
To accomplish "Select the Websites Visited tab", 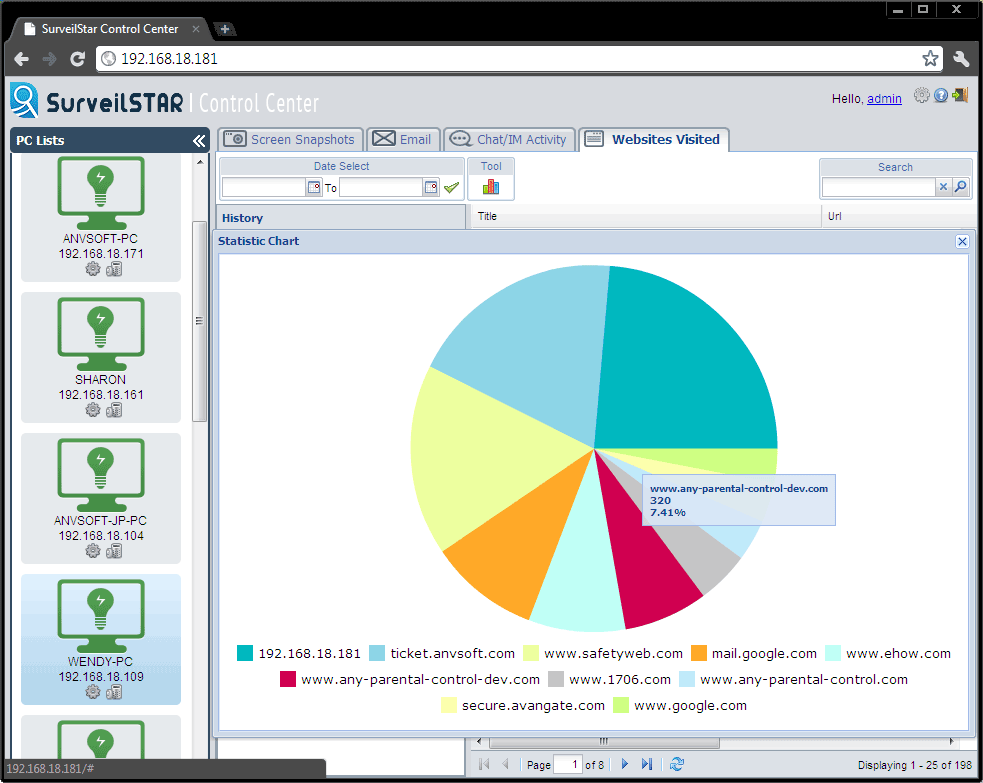I will point(653,139).
